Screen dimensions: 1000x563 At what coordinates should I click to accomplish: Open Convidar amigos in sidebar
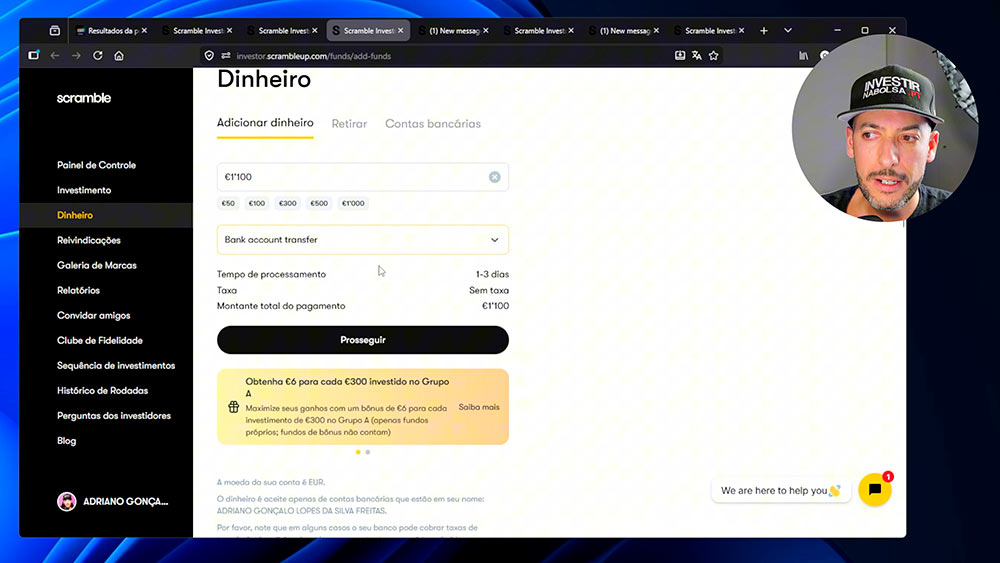coord(93,316)
